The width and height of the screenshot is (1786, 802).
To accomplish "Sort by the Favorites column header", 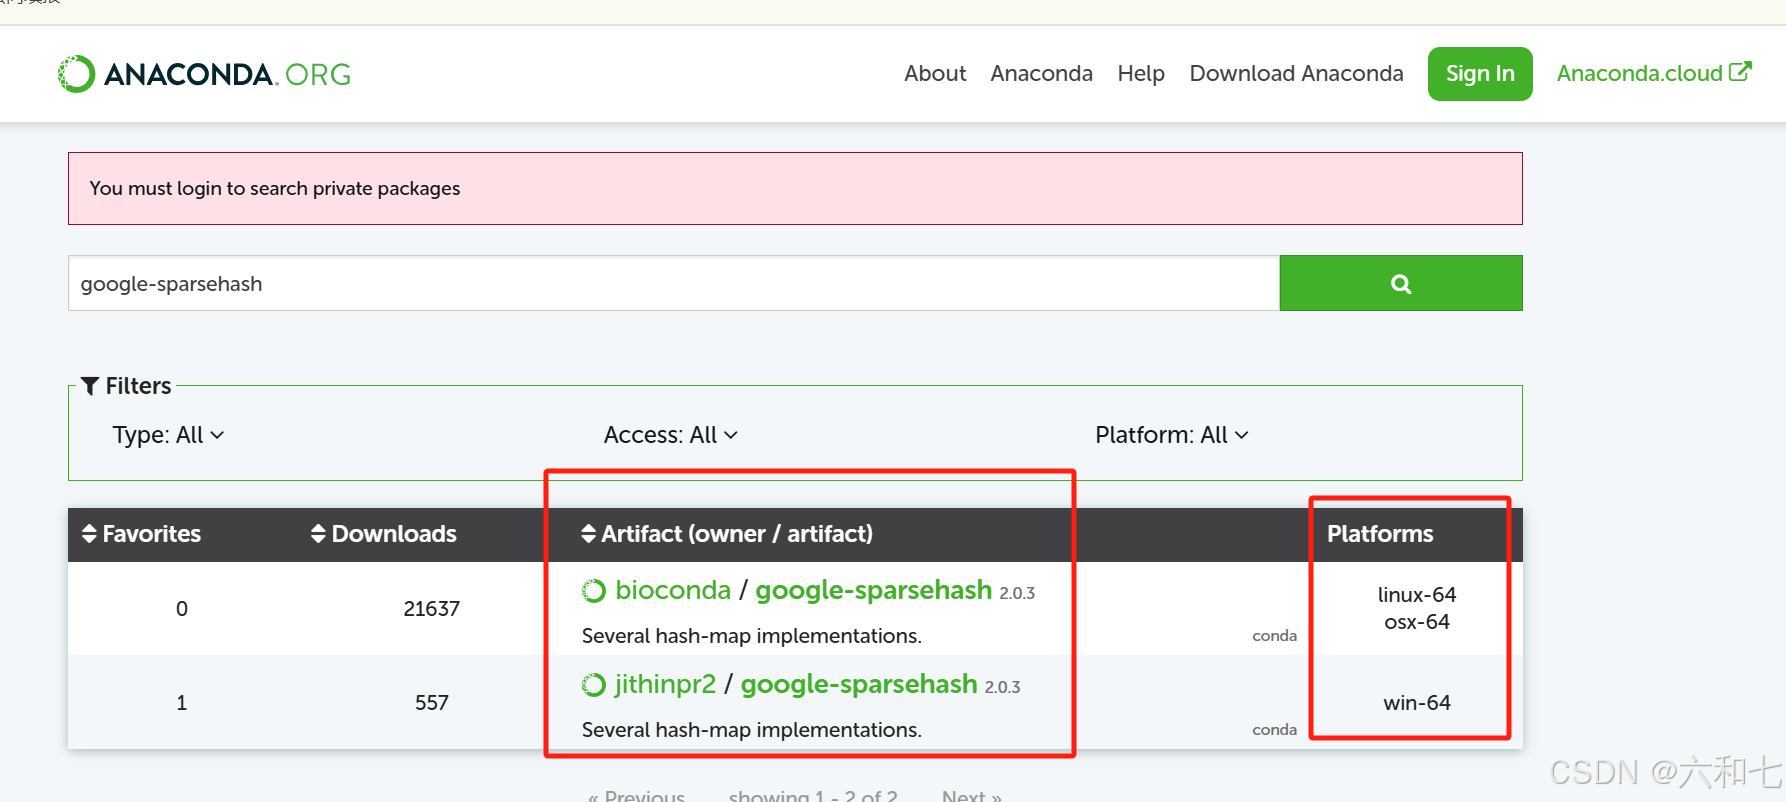I will 142,534.
